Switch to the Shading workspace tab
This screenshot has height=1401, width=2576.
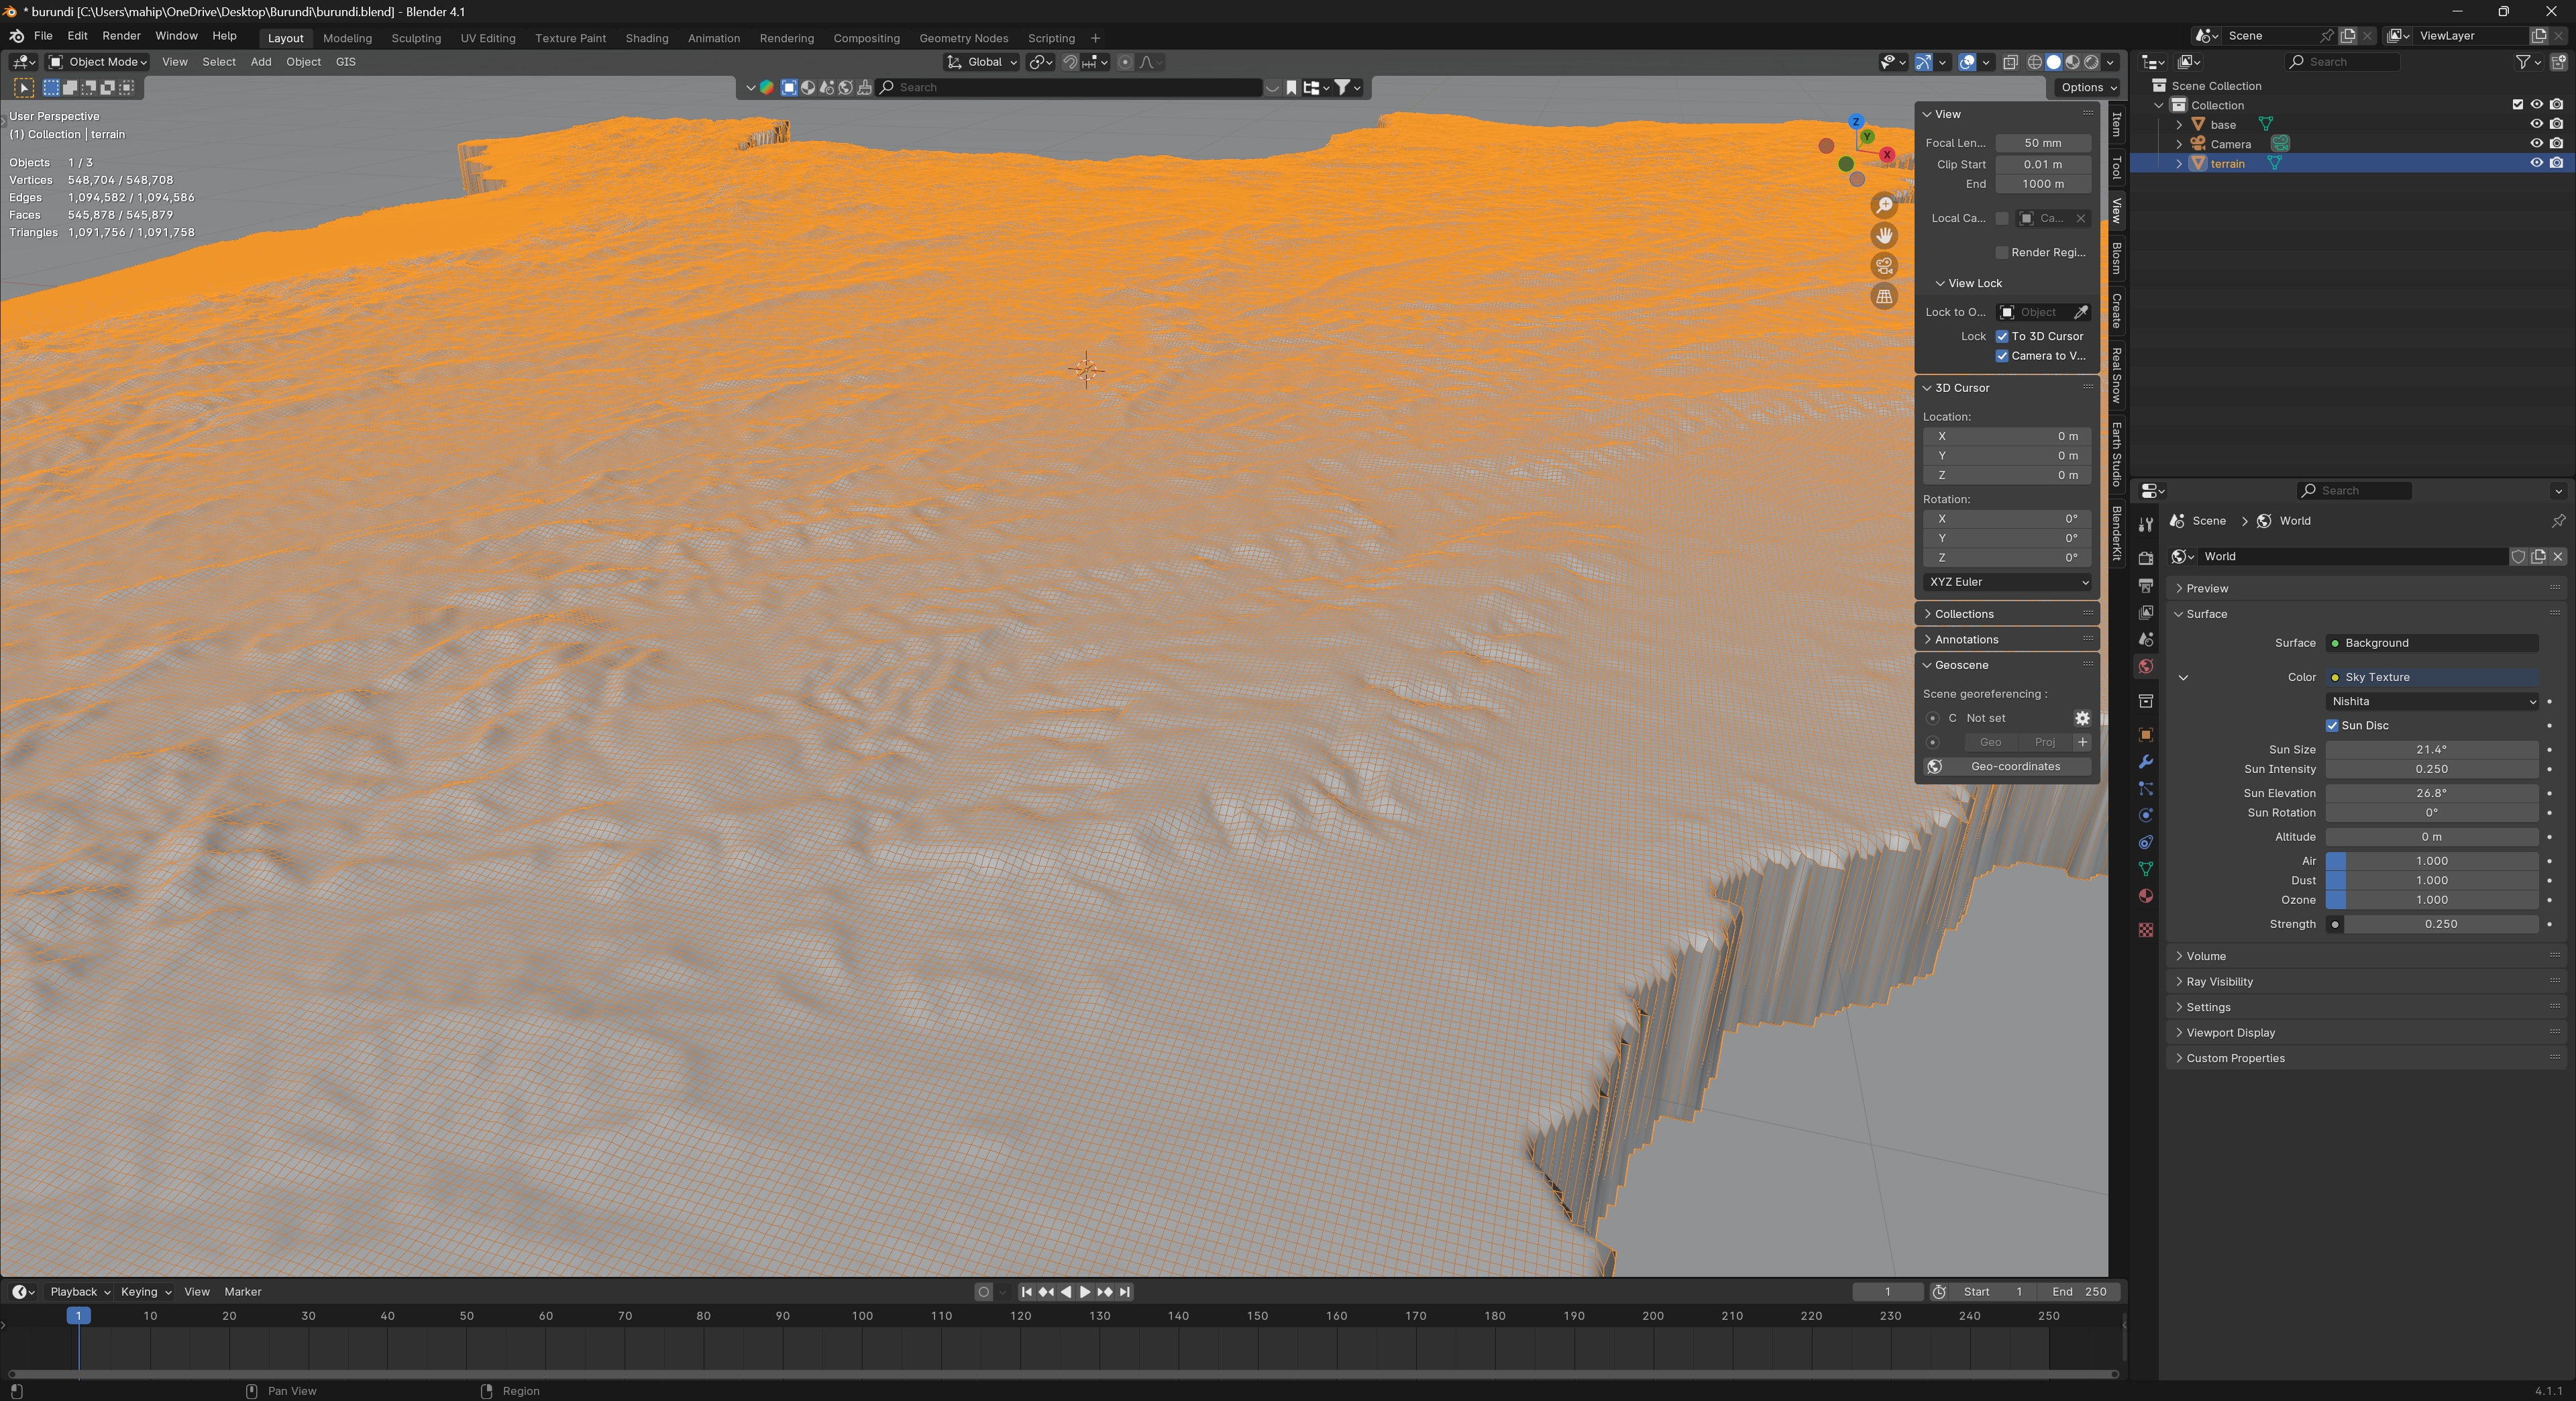click(x=646, y=38)
